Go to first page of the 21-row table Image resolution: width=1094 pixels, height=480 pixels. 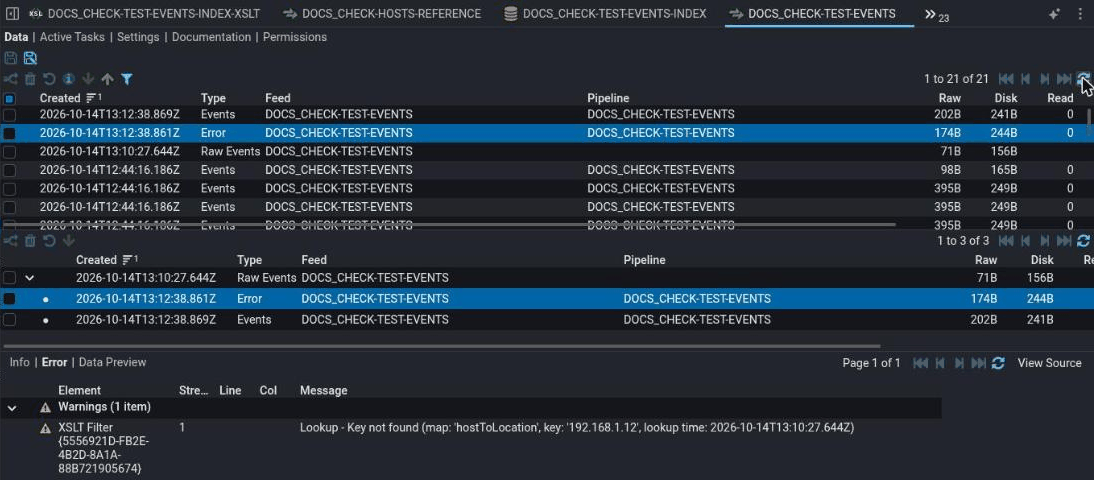(x=1005, y=79)
